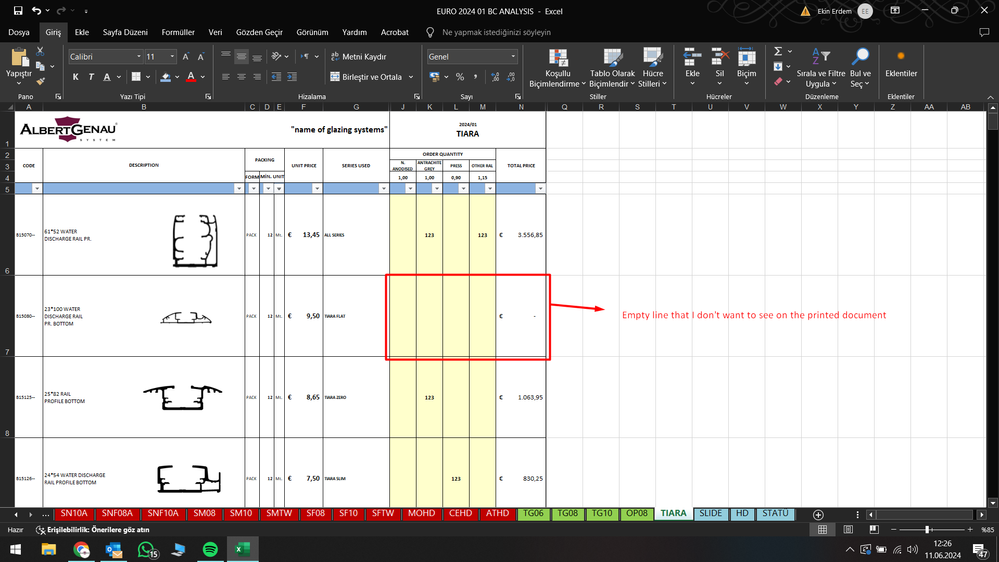This screenshot has height=562, width=999.
Task: Open Bul ve Seç magnifier
Action: [860, 57]
